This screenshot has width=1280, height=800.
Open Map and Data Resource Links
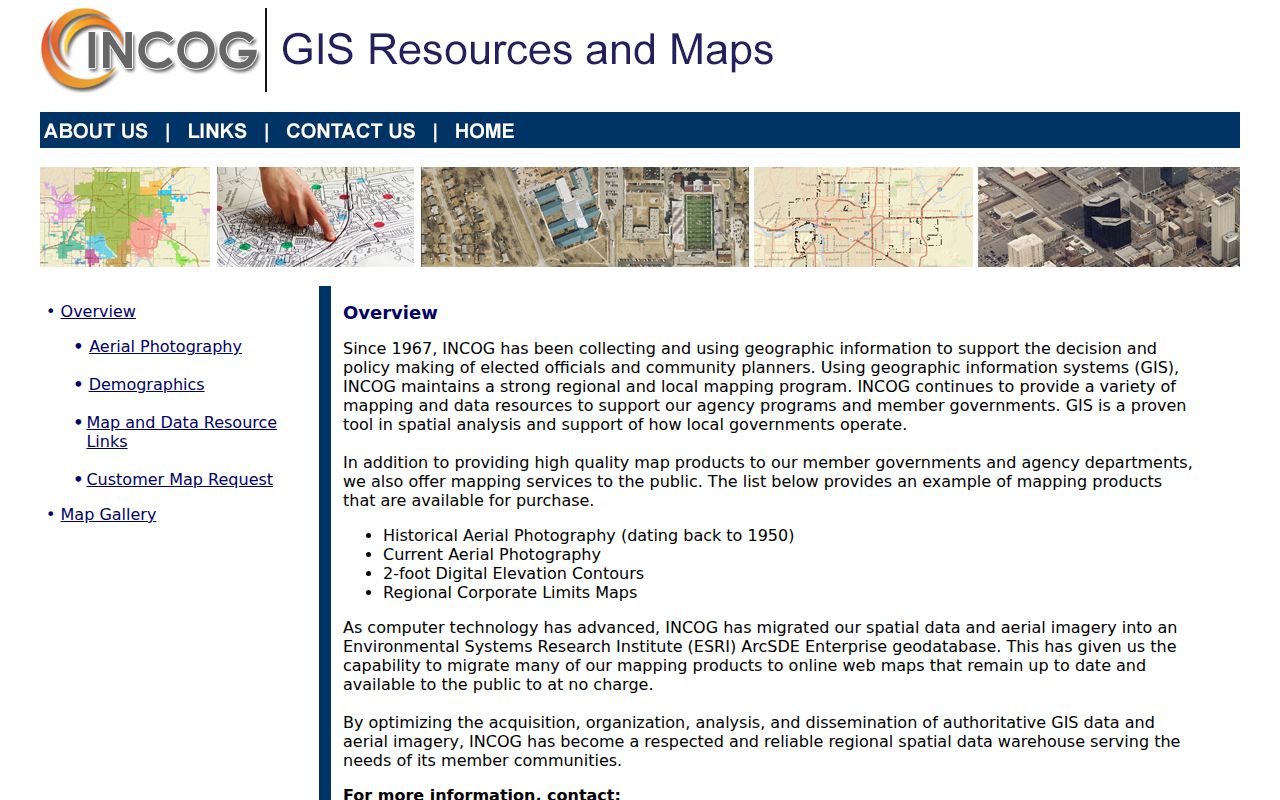point(182,432)
